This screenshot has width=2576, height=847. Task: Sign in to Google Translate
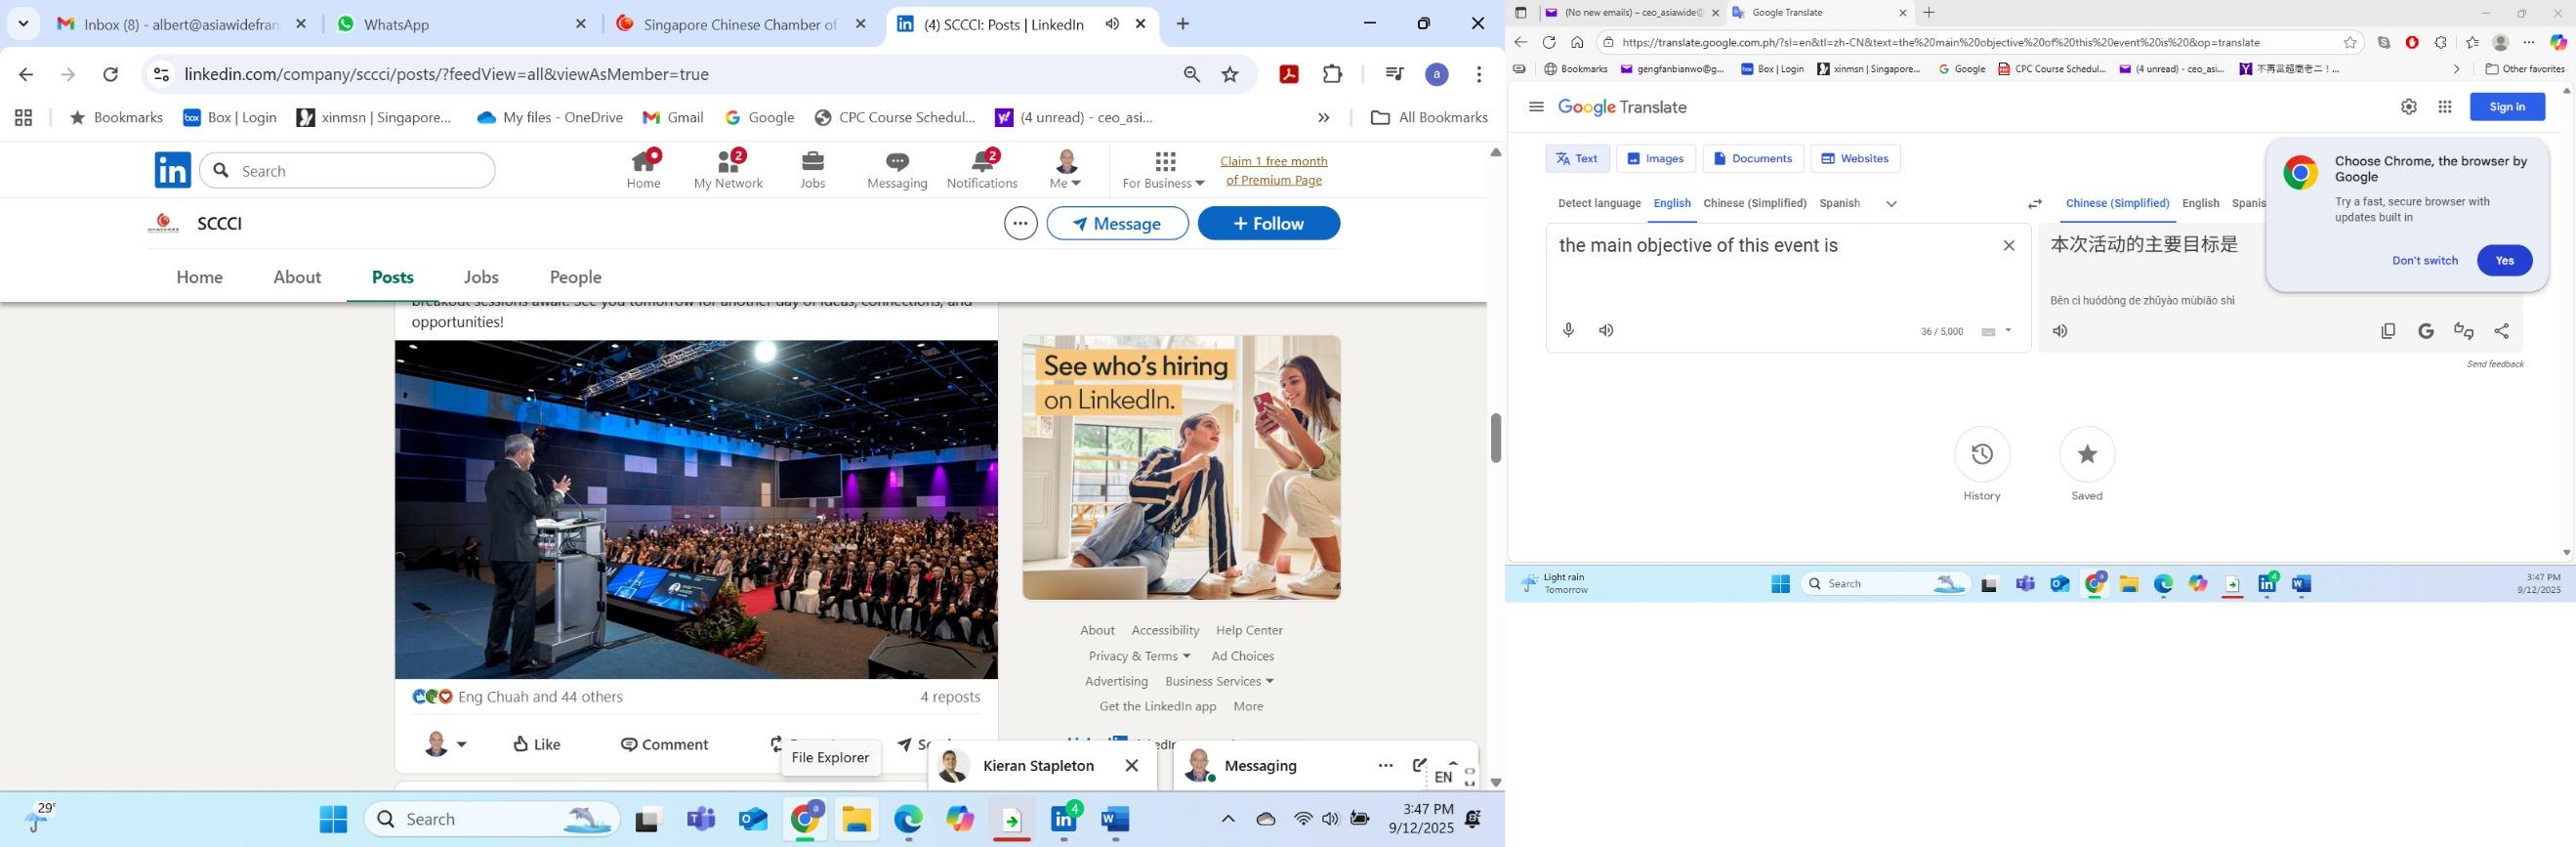pos(2506,107)
